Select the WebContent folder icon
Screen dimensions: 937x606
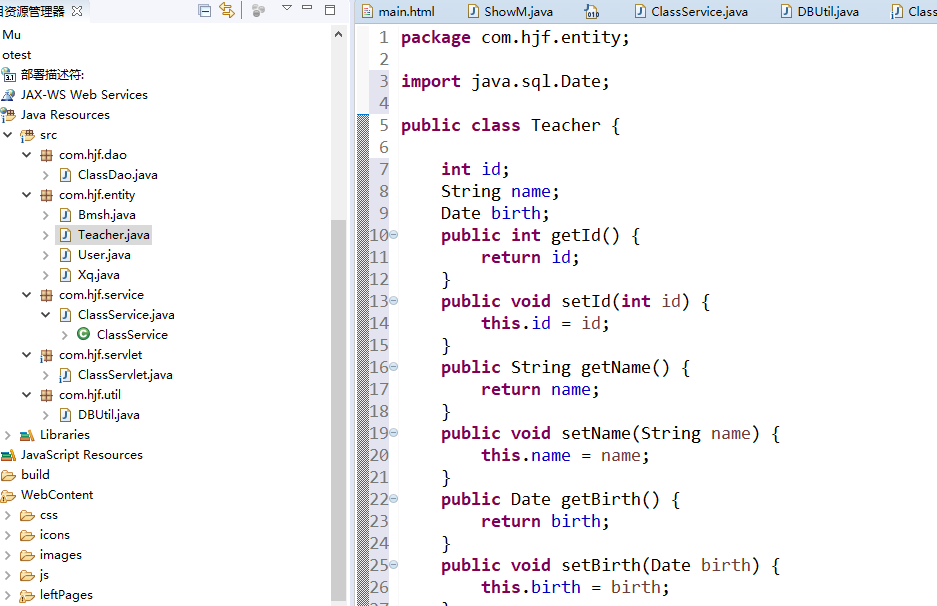[8, 495]
